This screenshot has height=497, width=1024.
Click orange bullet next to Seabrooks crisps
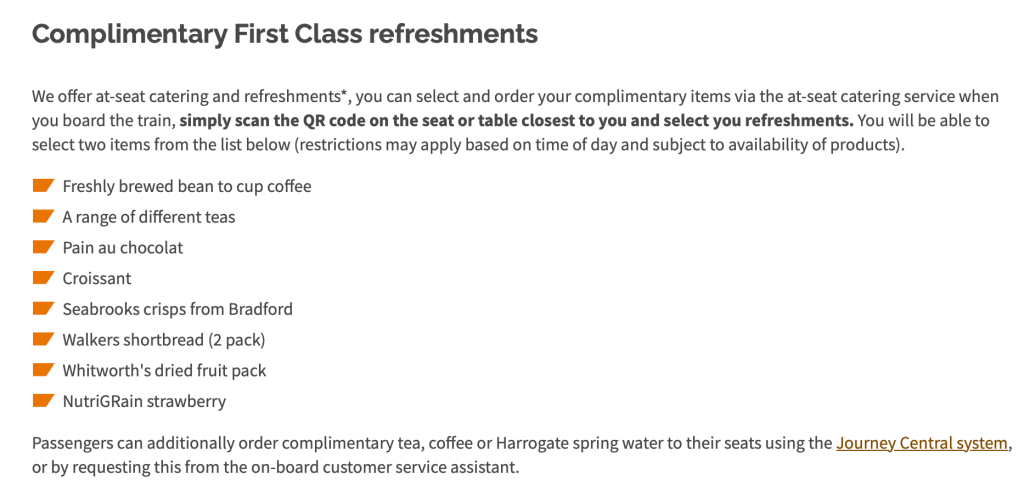click(43, 309)
